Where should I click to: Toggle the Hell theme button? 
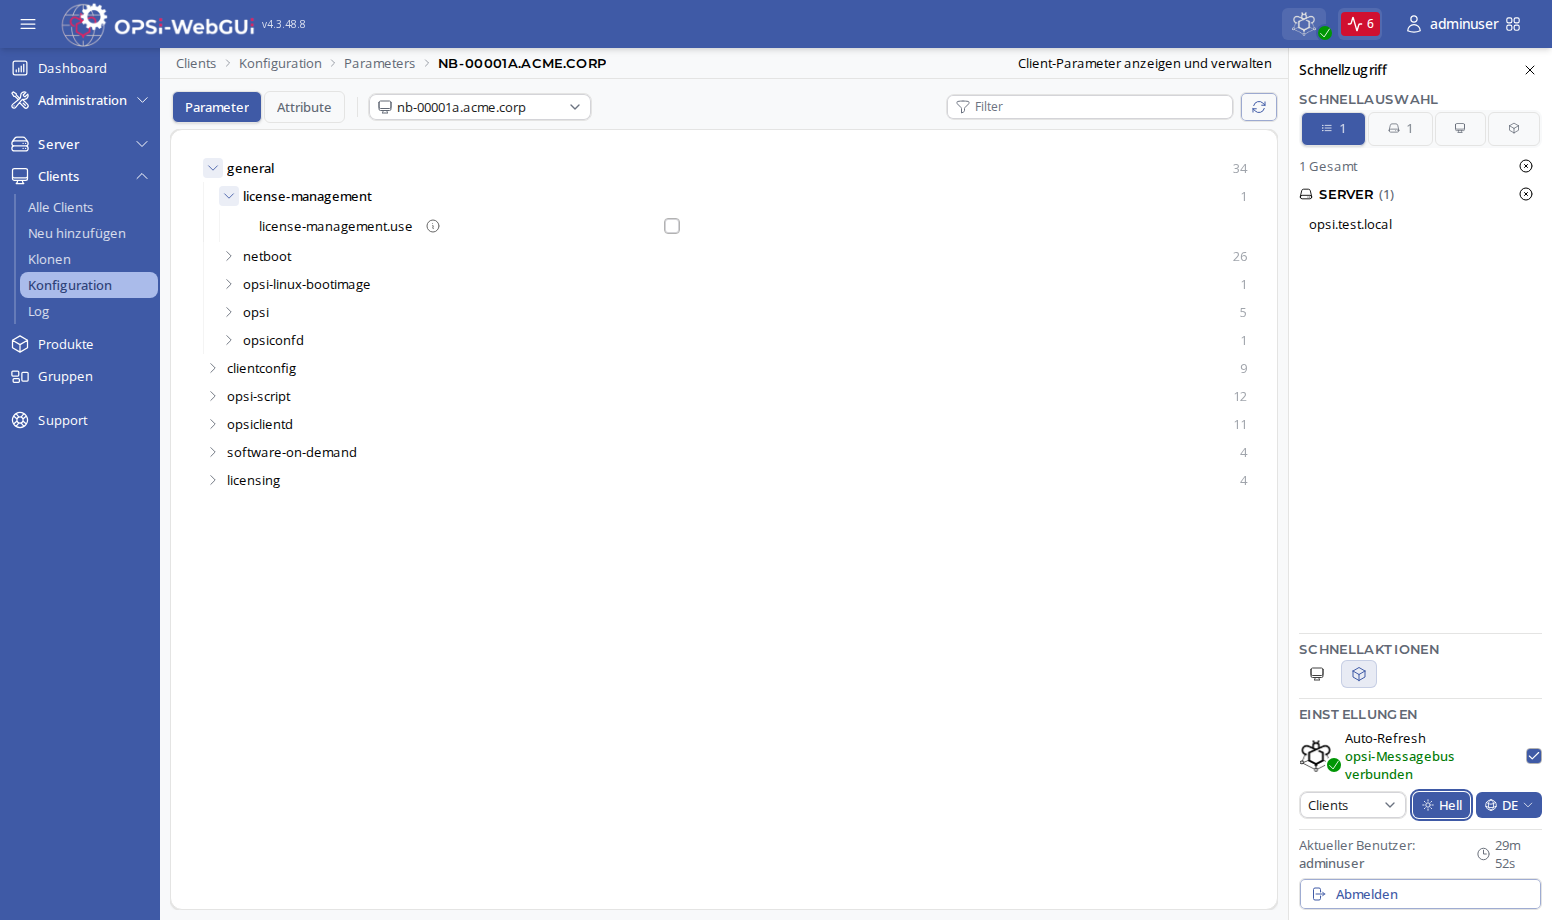(1442, 805)
